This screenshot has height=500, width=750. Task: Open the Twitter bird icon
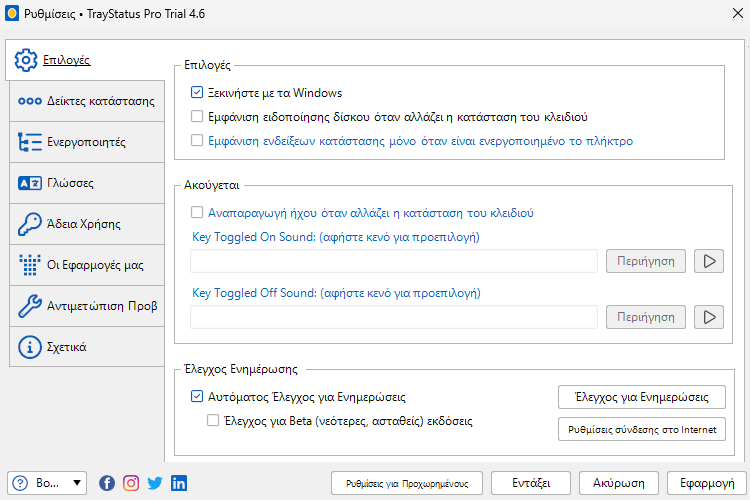click(x=155, y=483)
